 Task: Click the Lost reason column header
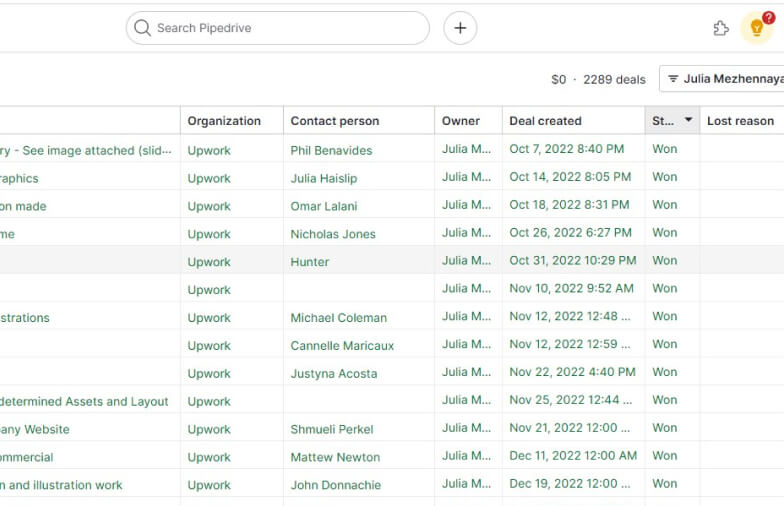pos(740,121)
